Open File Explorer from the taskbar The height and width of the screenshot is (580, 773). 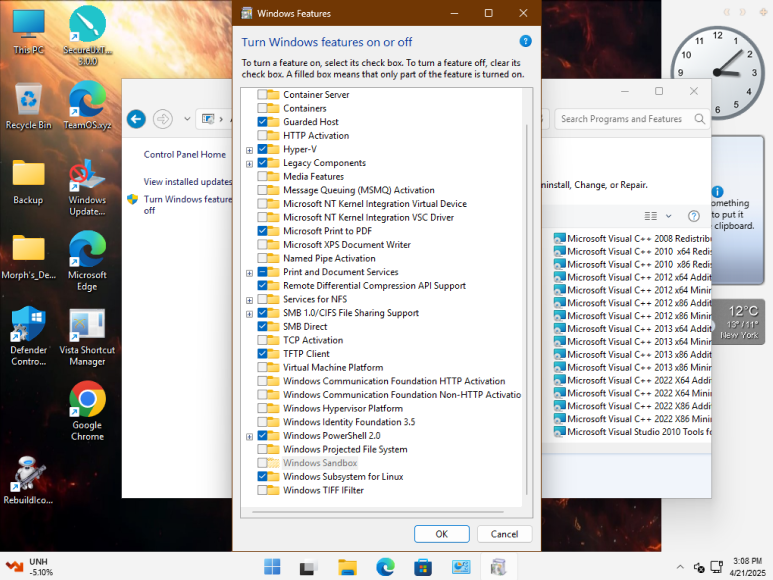[347, 567]
